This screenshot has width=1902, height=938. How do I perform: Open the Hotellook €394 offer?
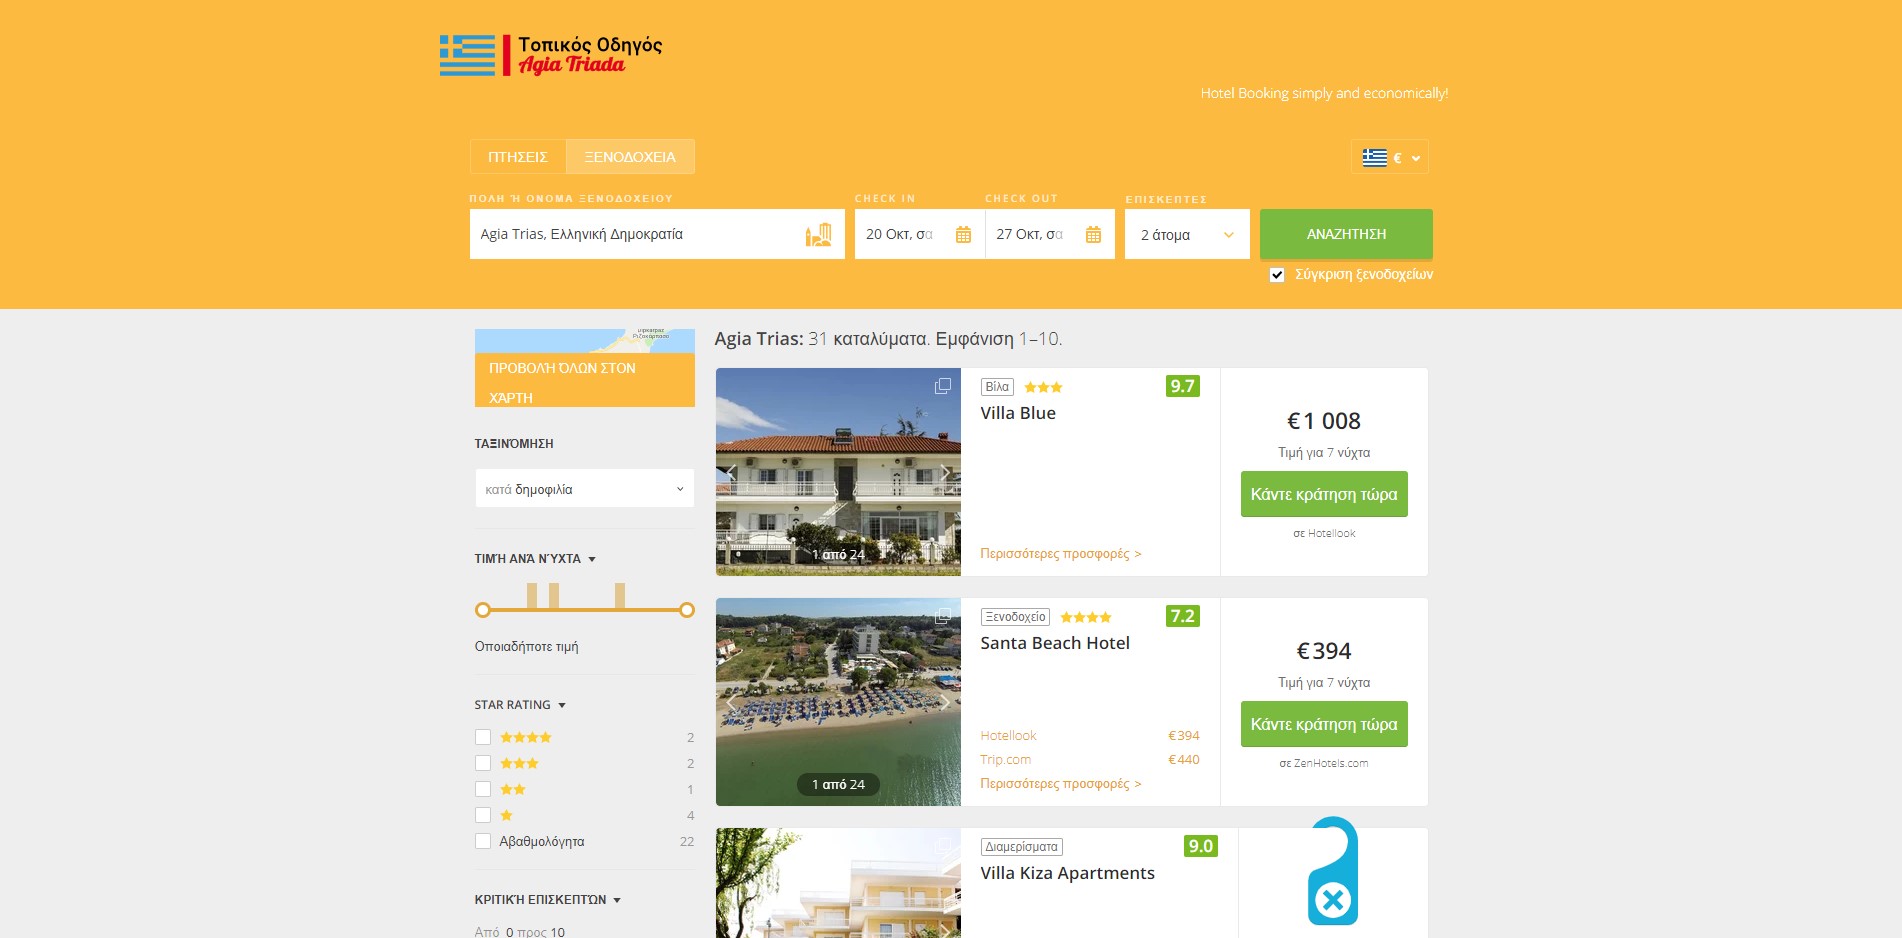(x=1090, y=736)
